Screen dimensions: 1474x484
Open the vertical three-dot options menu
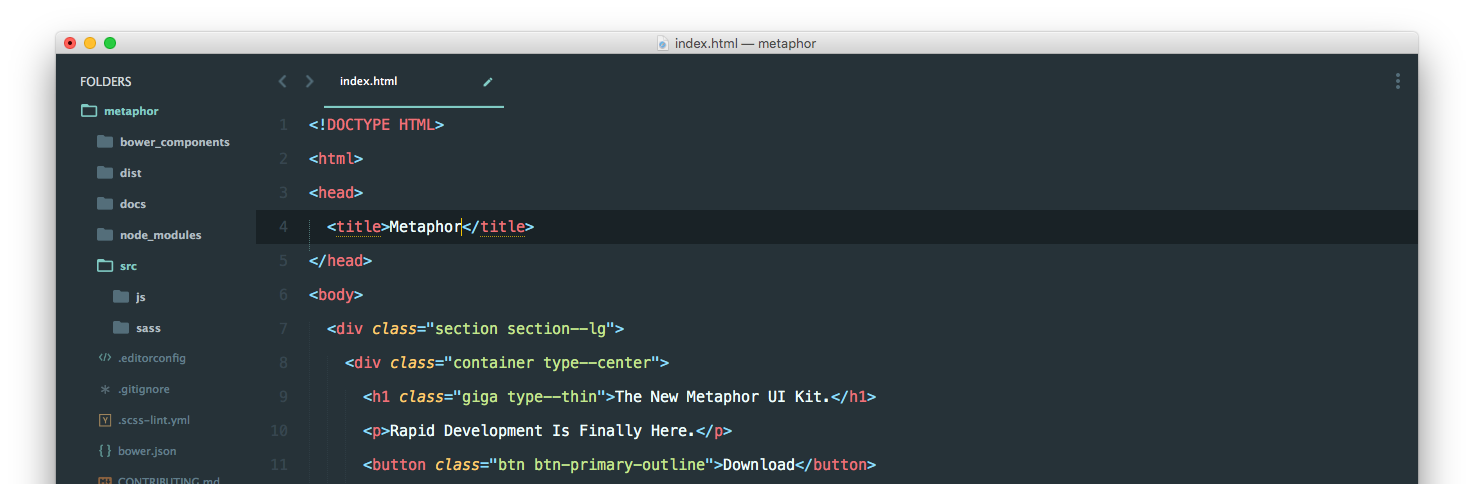[x=1397, y=82]
